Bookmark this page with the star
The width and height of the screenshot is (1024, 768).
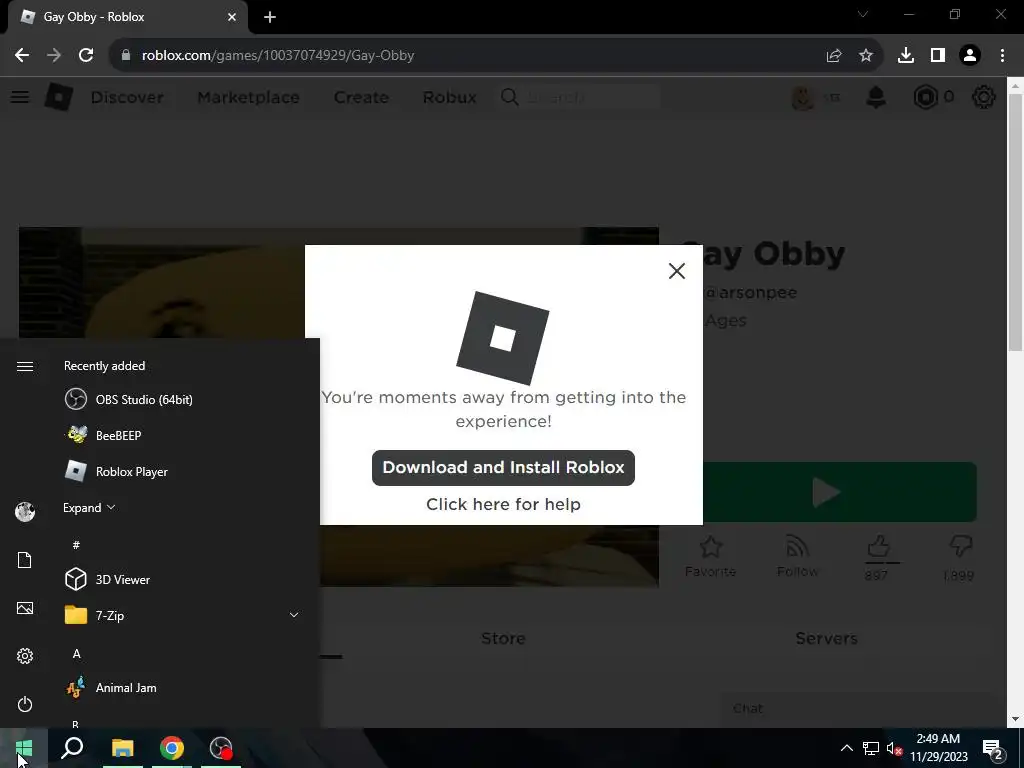coord(866,56)
